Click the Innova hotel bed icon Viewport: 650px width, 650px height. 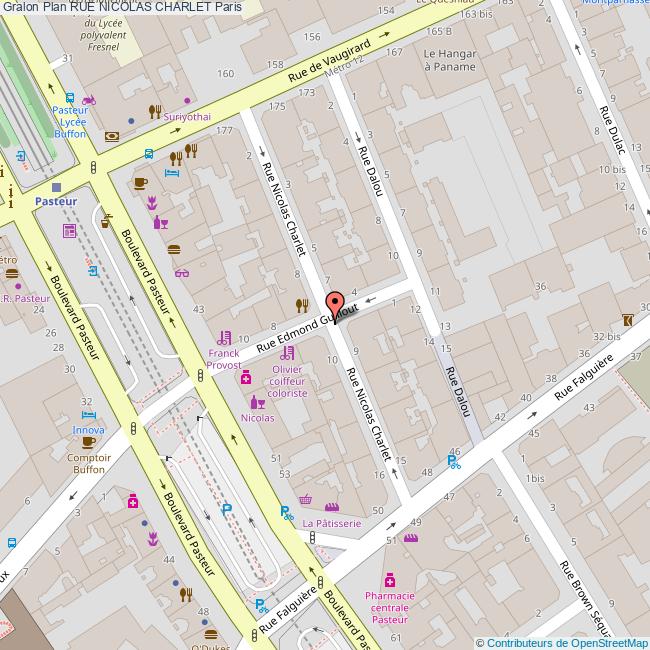coord(88,415)
